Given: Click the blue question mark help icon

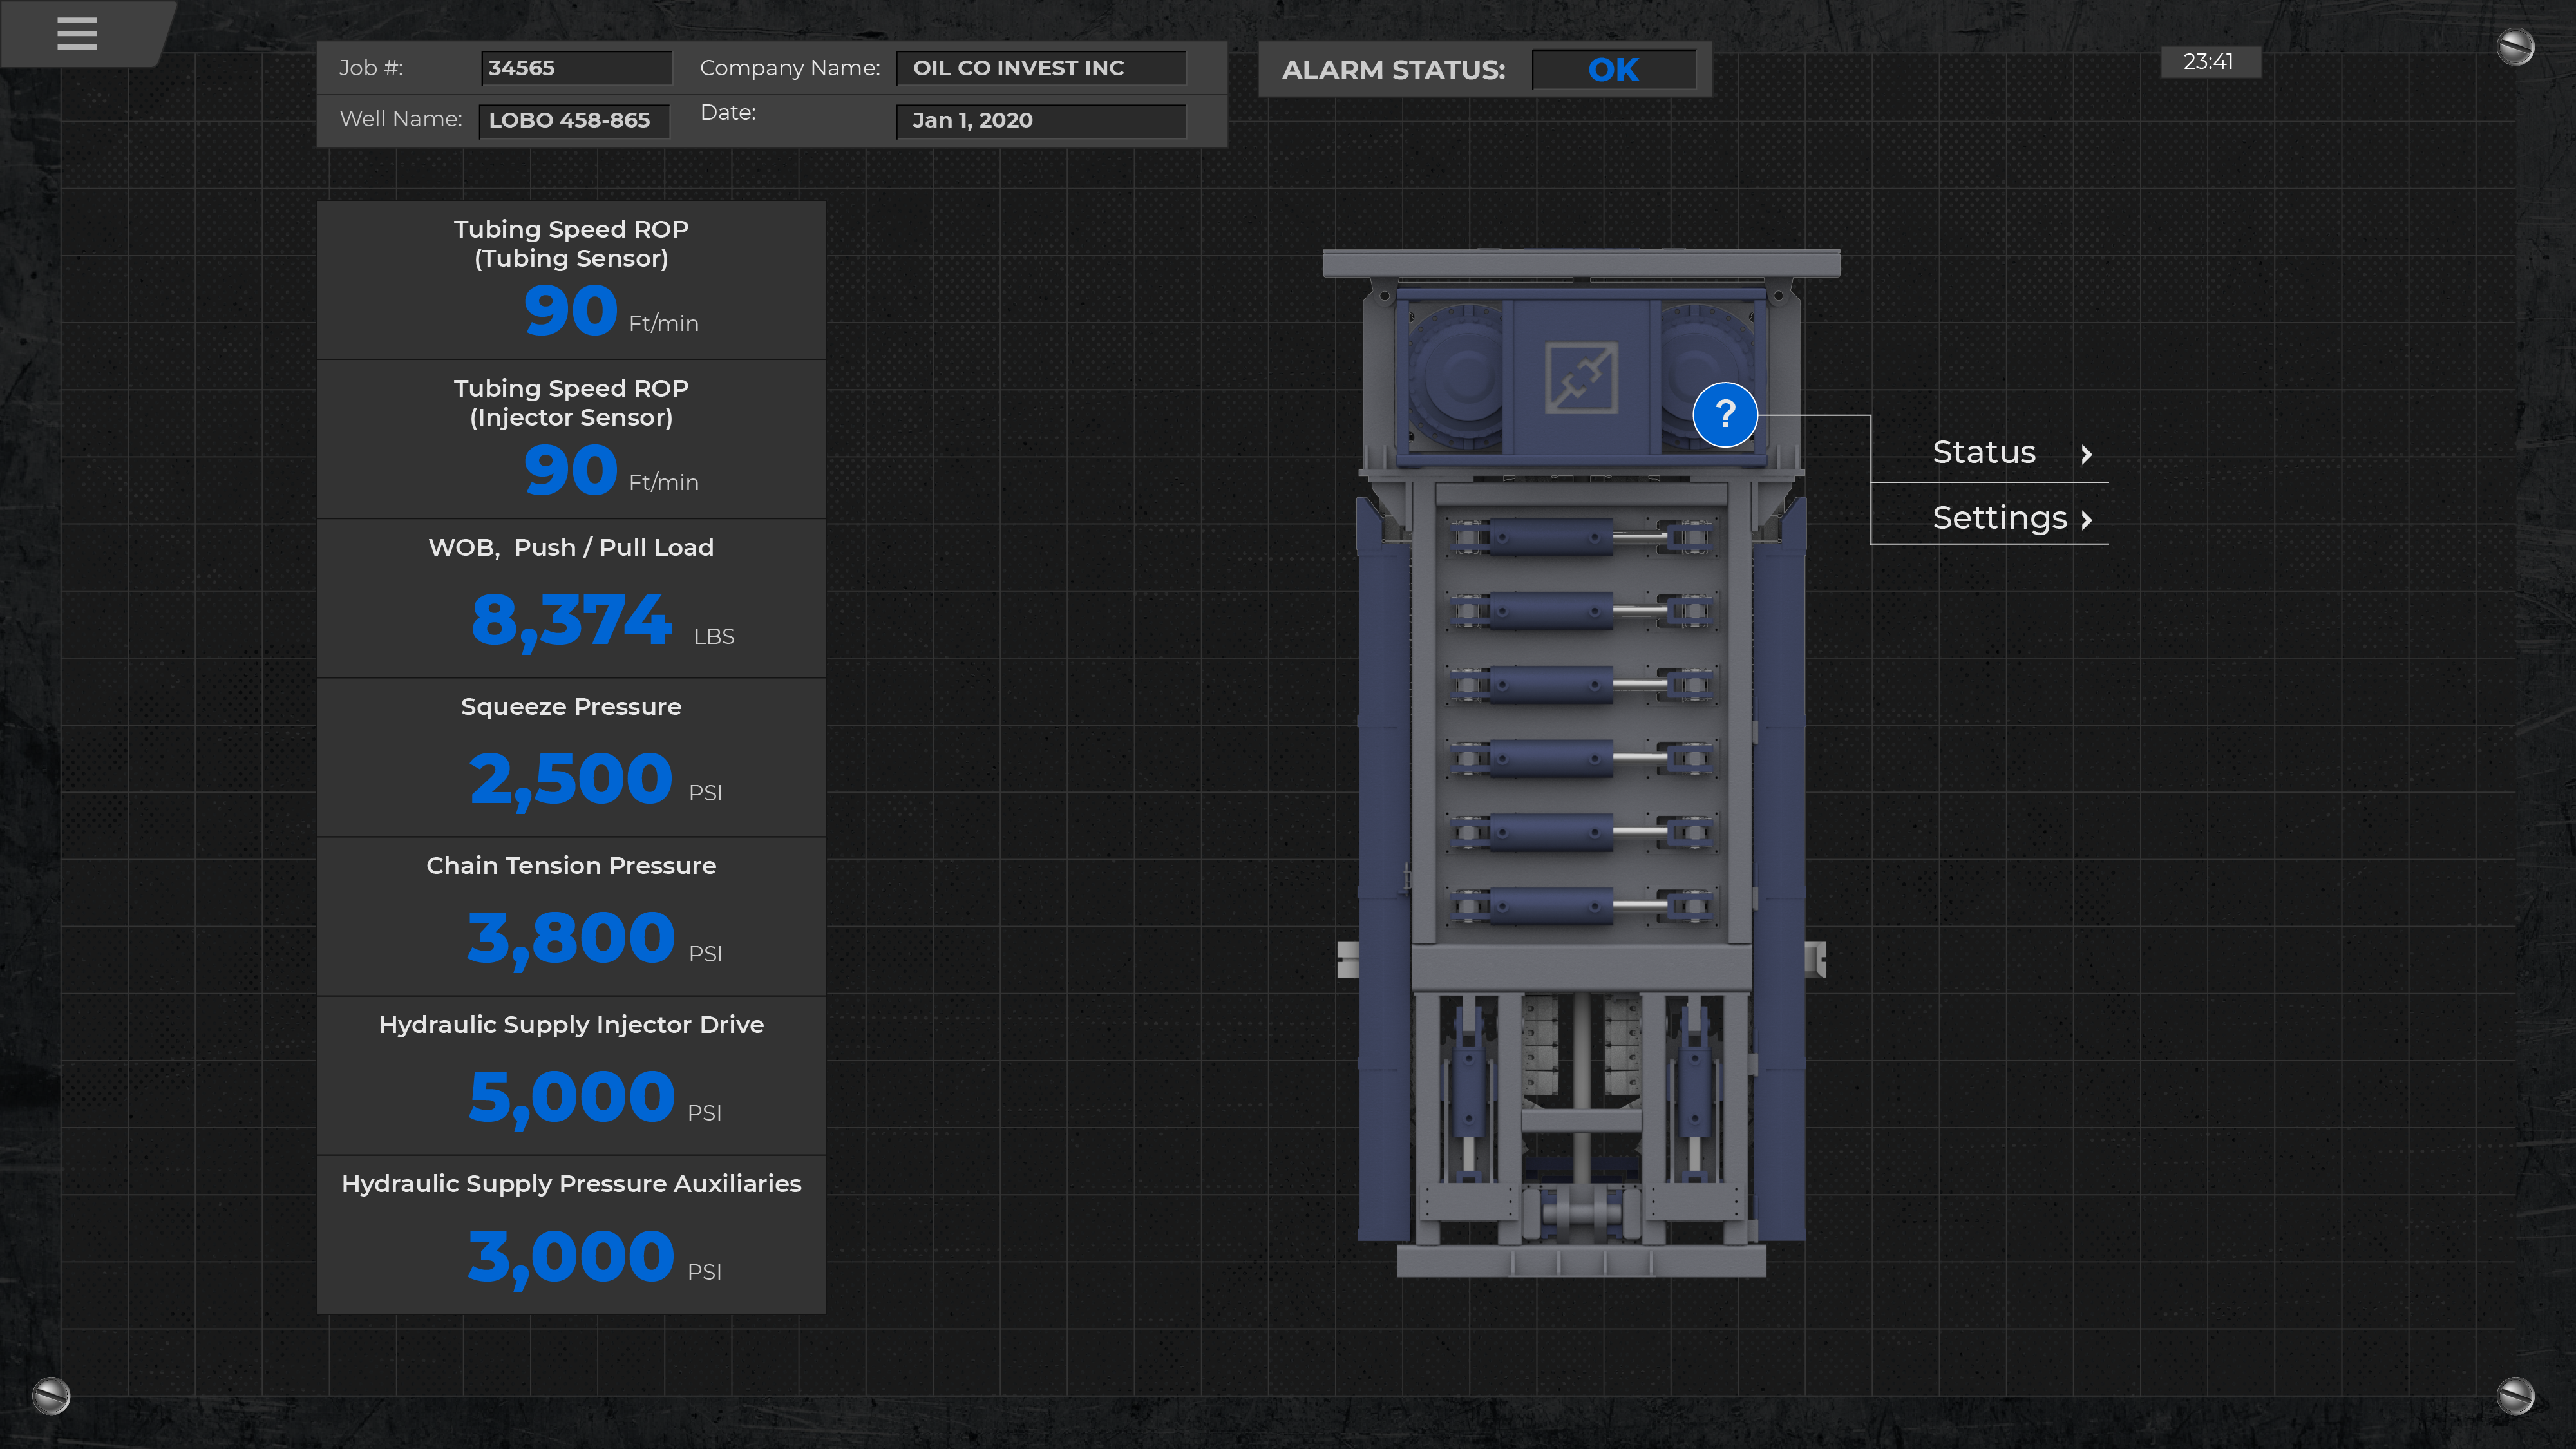Looking at the screenshot, I should 1724,413.
